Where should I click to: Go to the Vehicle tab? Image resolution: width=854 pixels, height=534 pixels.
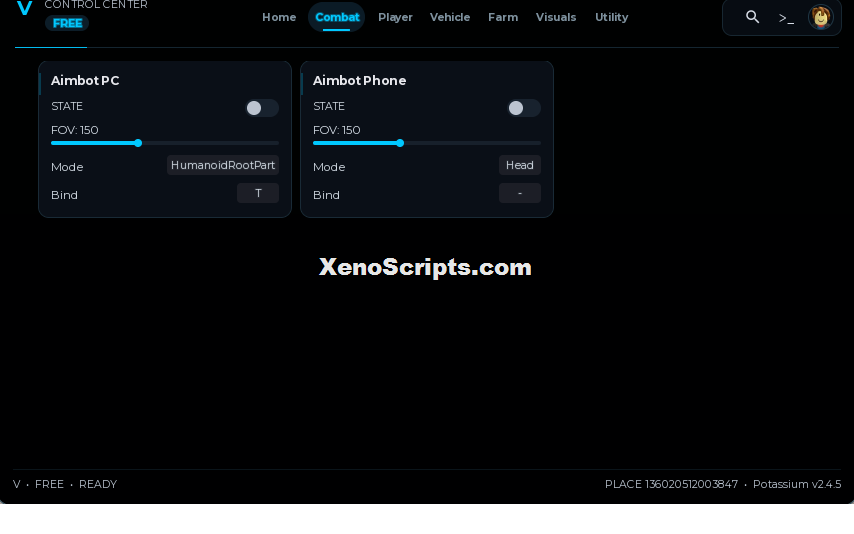(x=450, y=17)
